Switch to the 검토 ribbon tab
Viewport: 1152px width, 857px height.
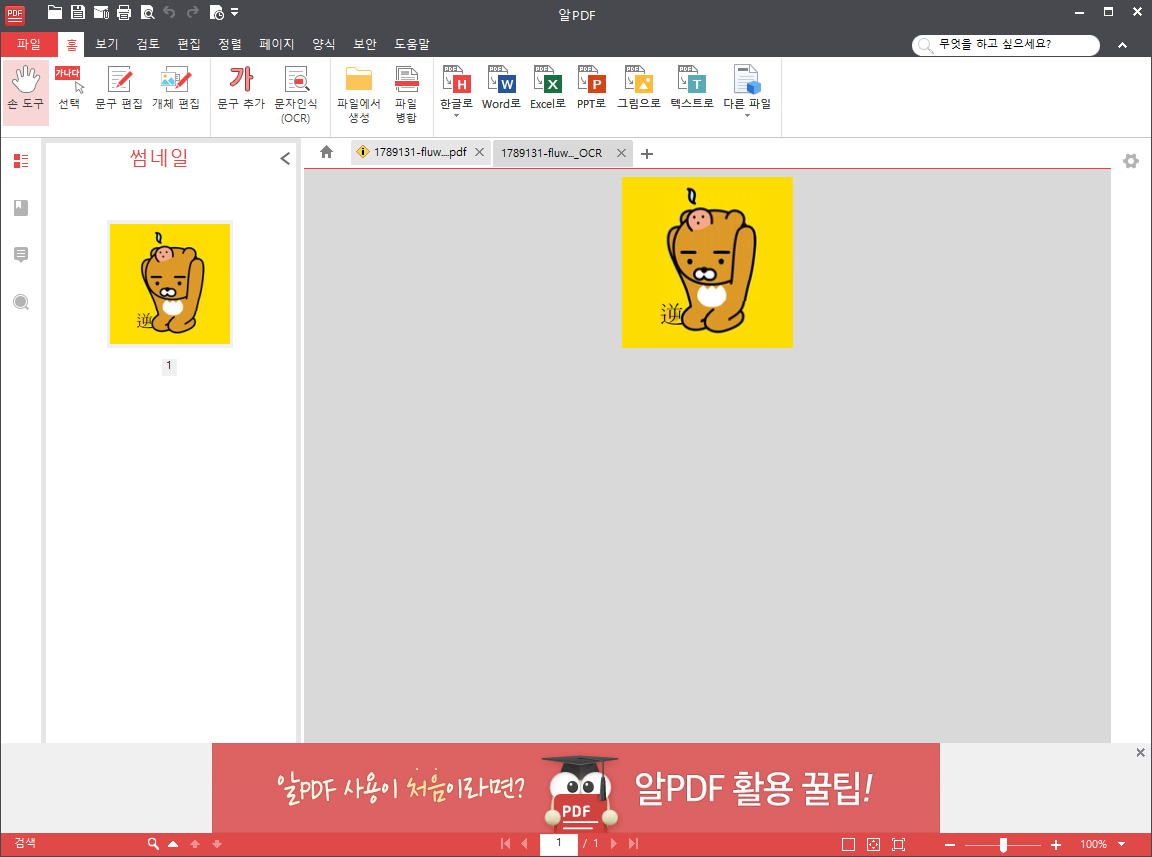point(148,44)
